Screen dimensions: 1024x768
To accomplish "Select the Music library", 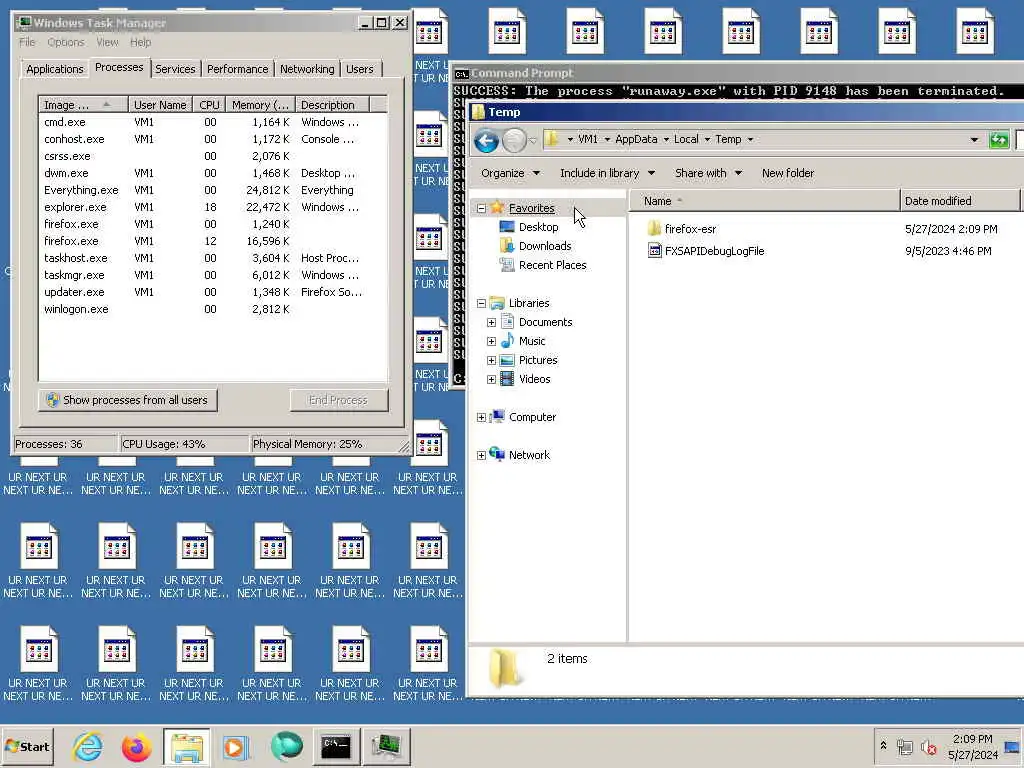I will click(532, 341).
